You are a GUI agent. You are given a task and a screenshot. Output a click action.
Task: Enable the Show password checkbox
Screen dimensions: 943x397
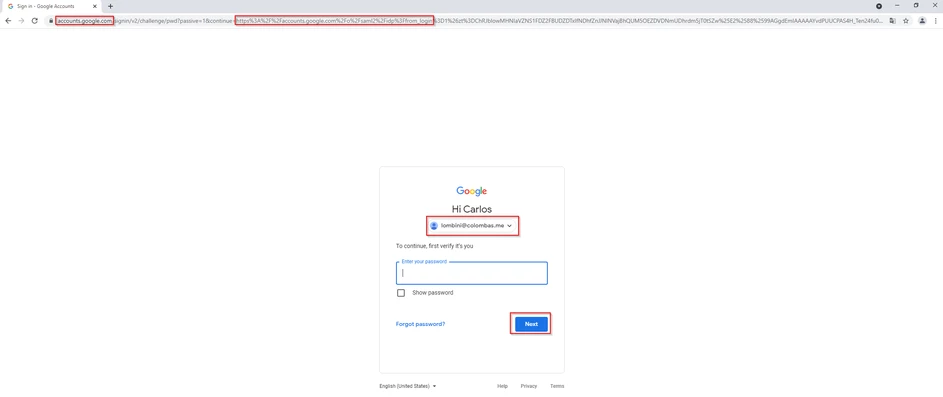(x=401, y=293)
